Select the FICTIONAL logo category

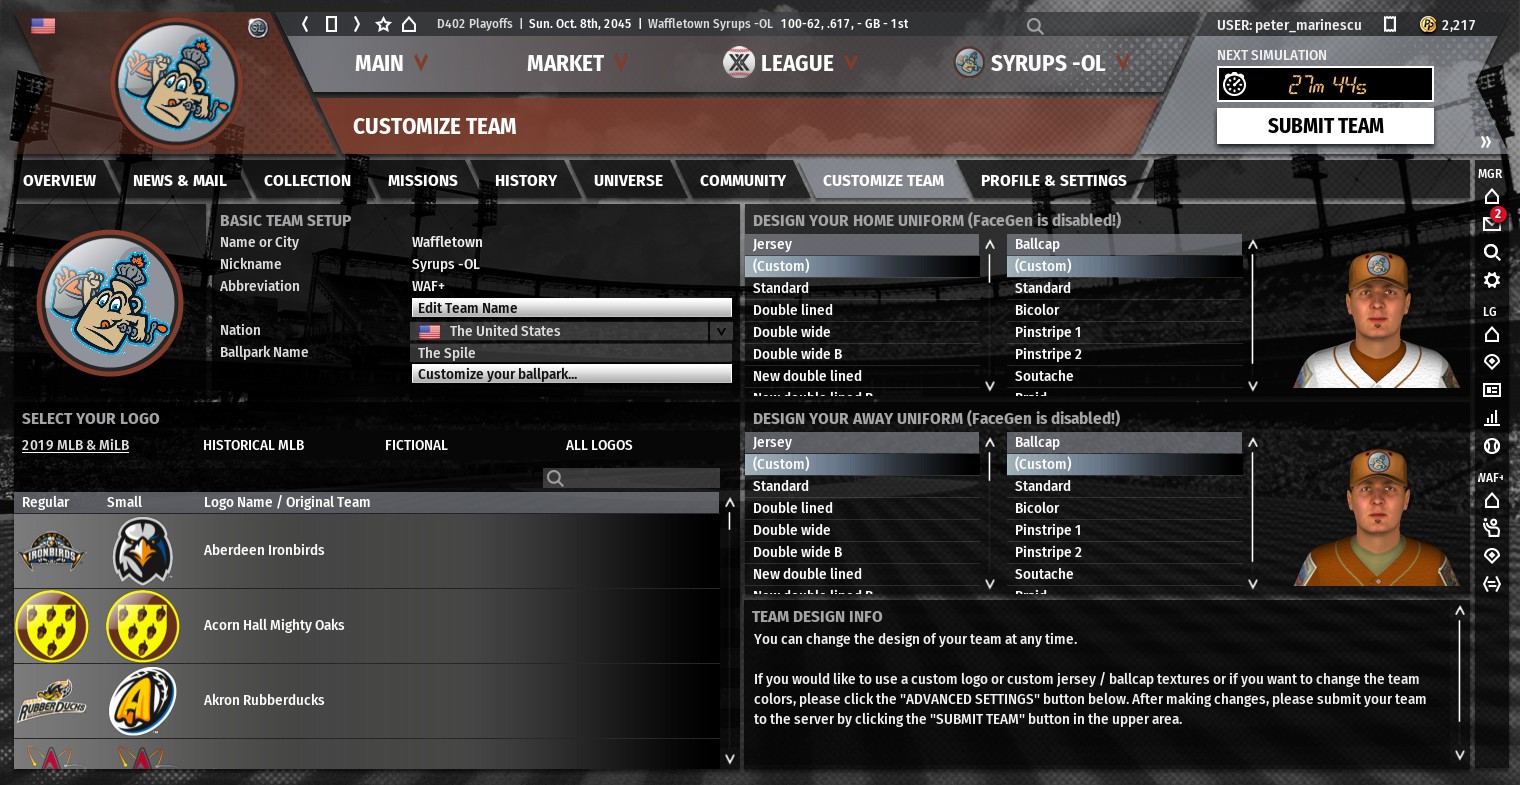tap(416, 445)
